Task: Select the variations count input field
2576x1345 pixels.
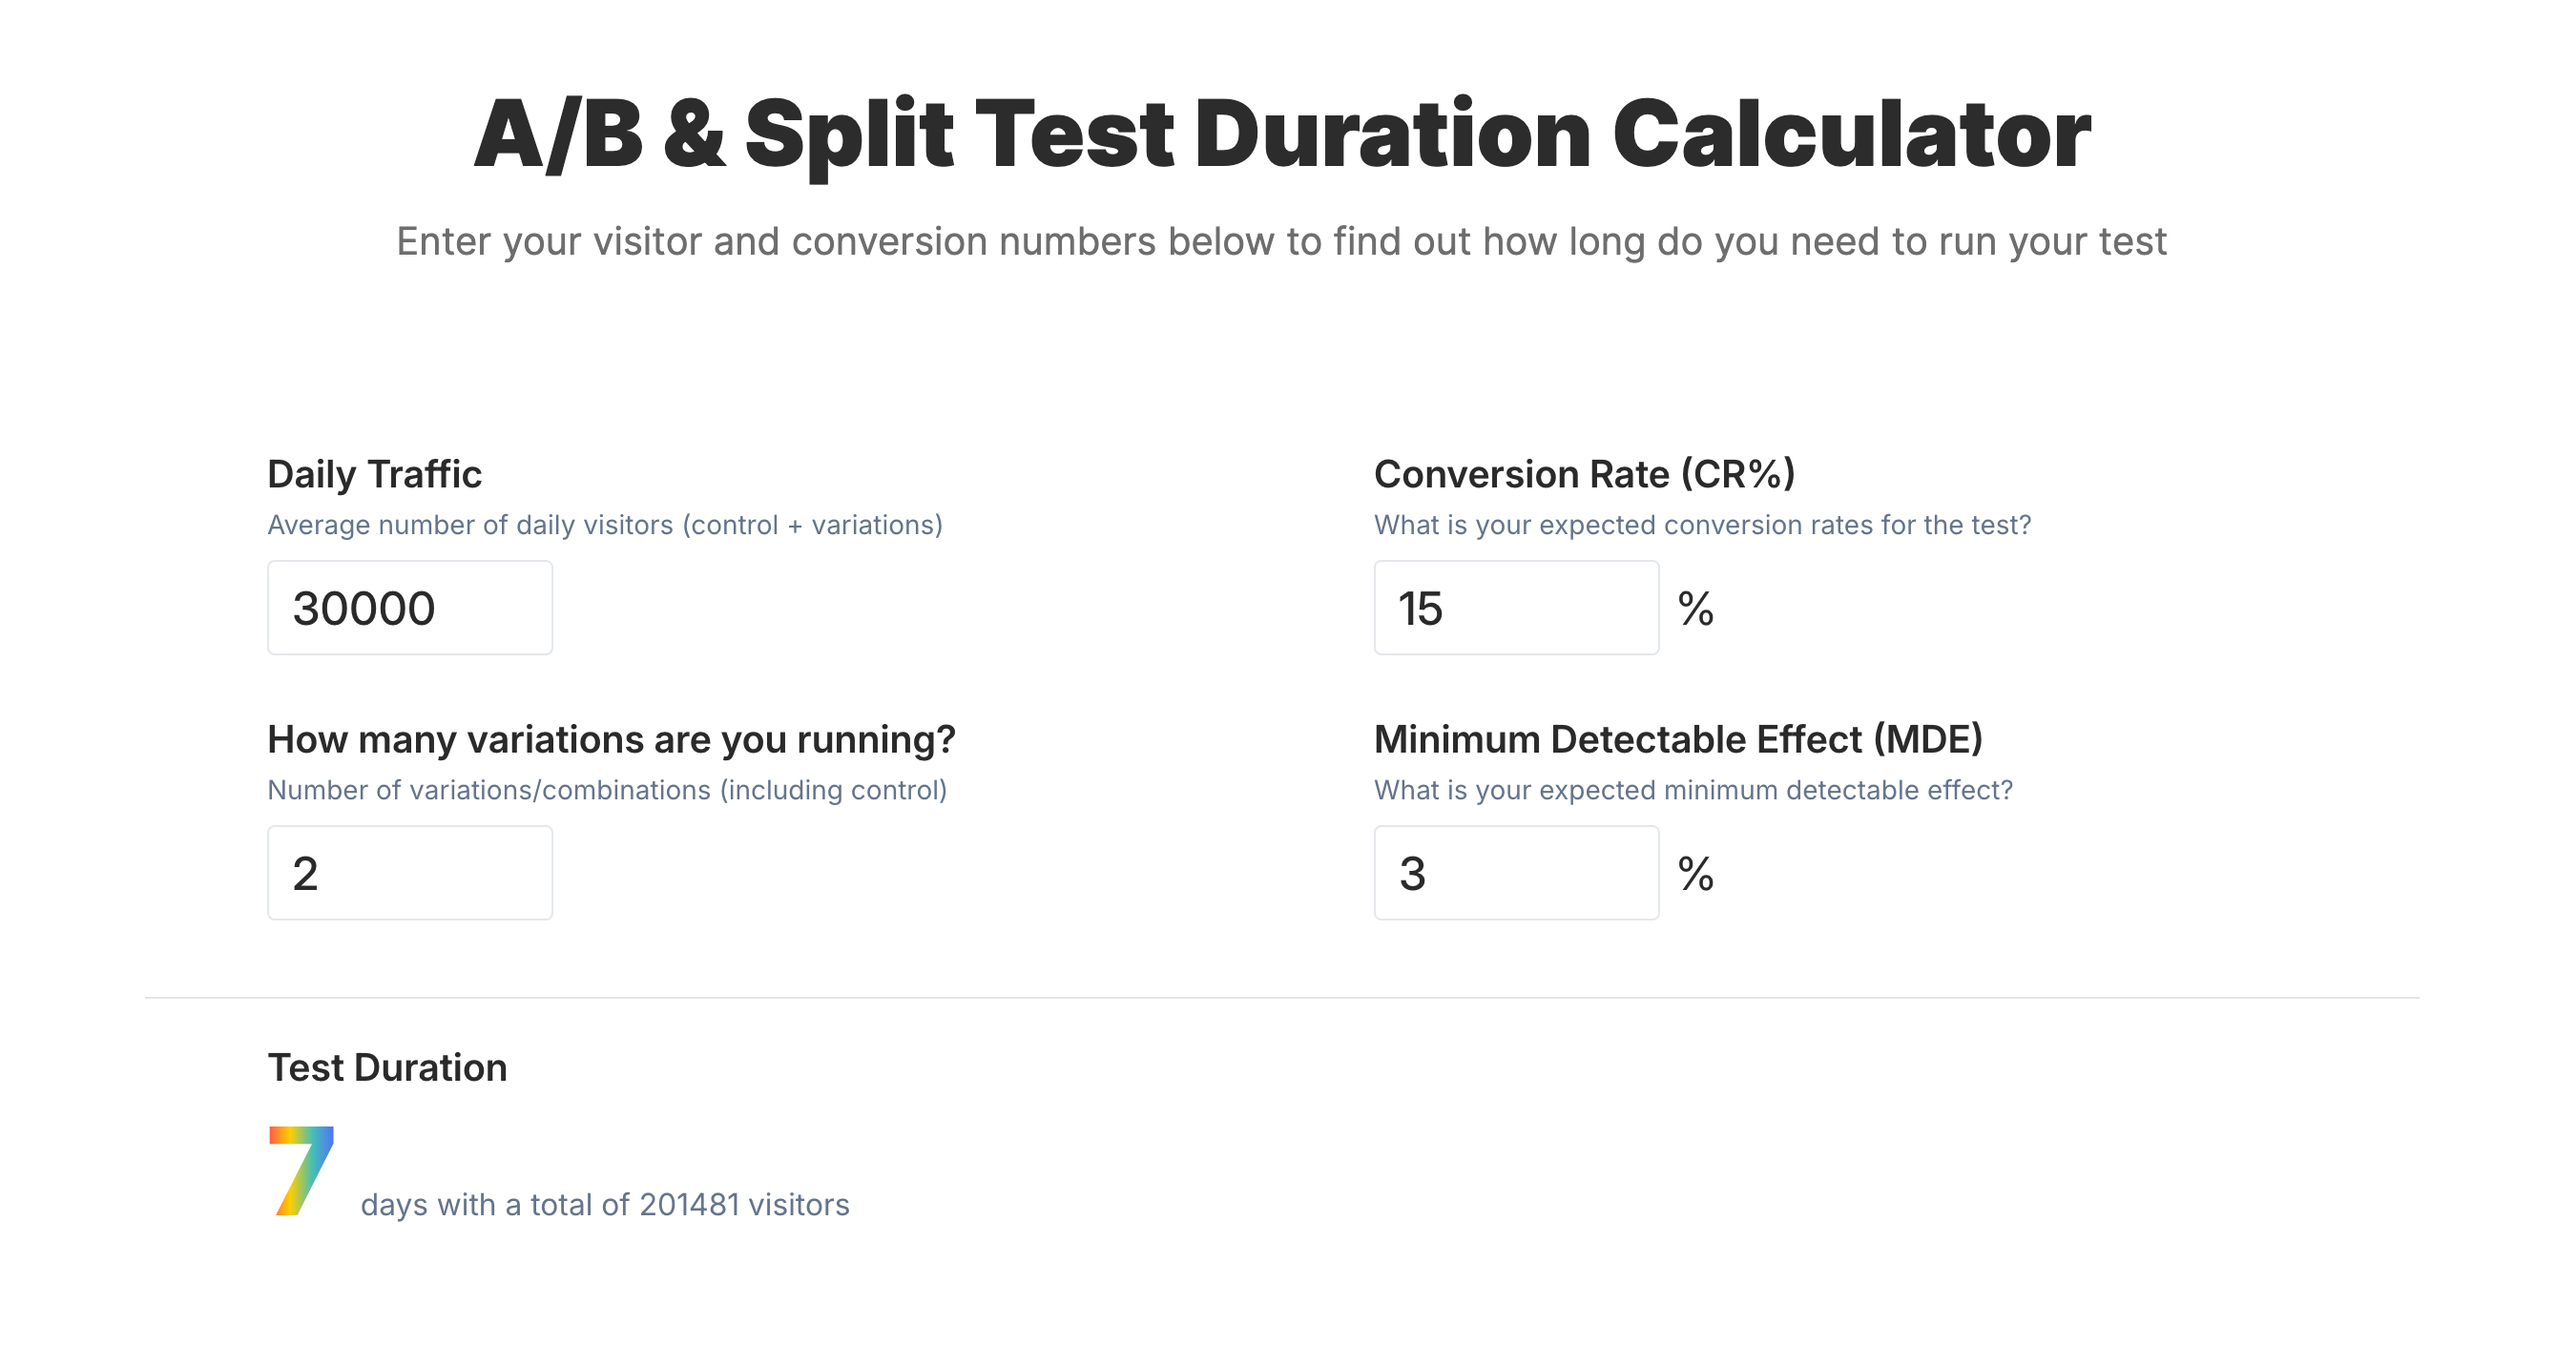Action: pos(409,872)
